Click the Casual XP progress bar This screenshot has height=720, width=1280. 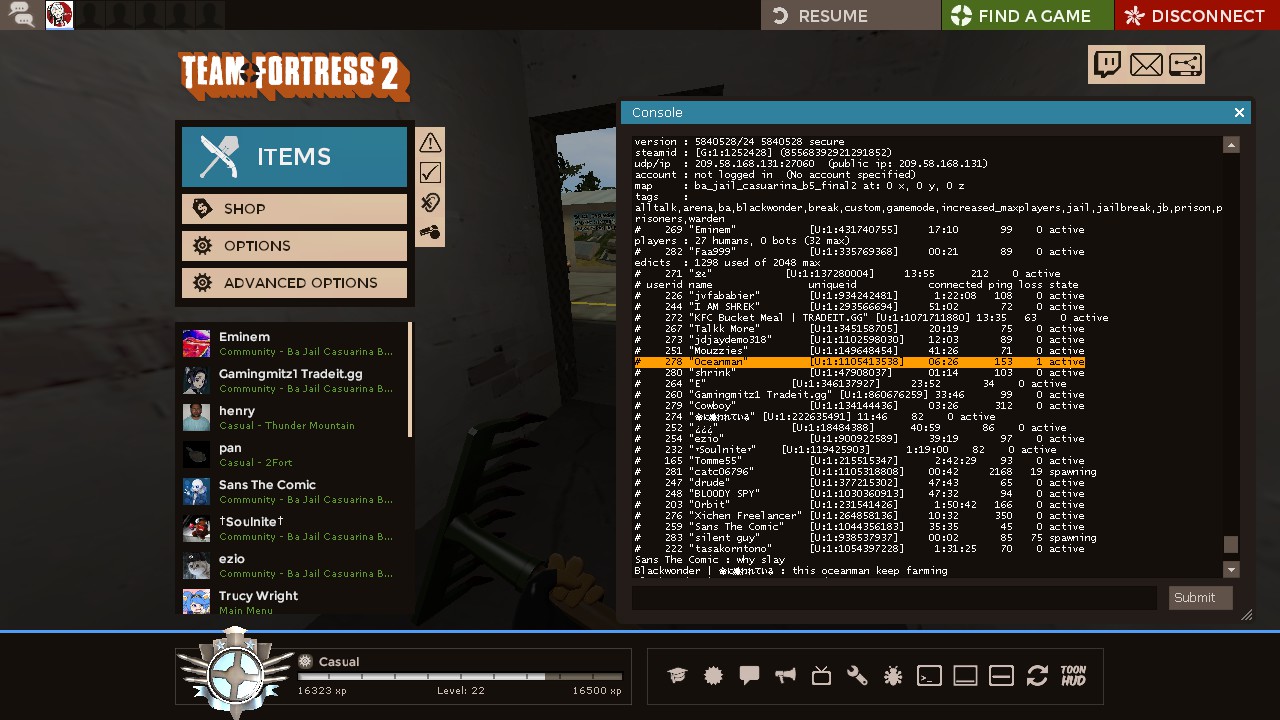(460, 677)
